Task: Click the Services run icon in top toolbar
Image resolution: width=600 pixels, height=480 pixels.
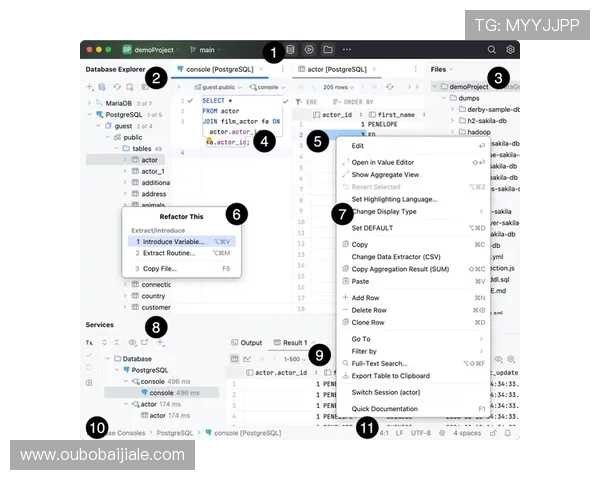Action: (x=309, y=49)
